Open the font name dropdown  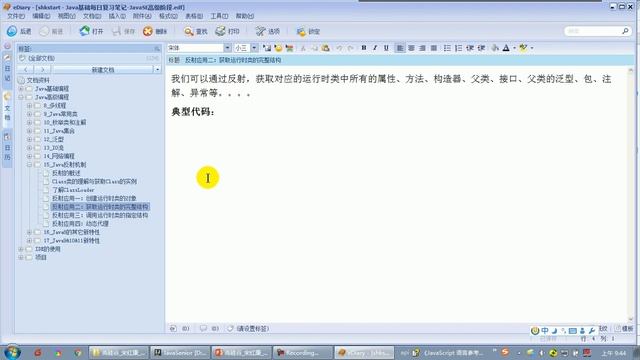[227, 48]
